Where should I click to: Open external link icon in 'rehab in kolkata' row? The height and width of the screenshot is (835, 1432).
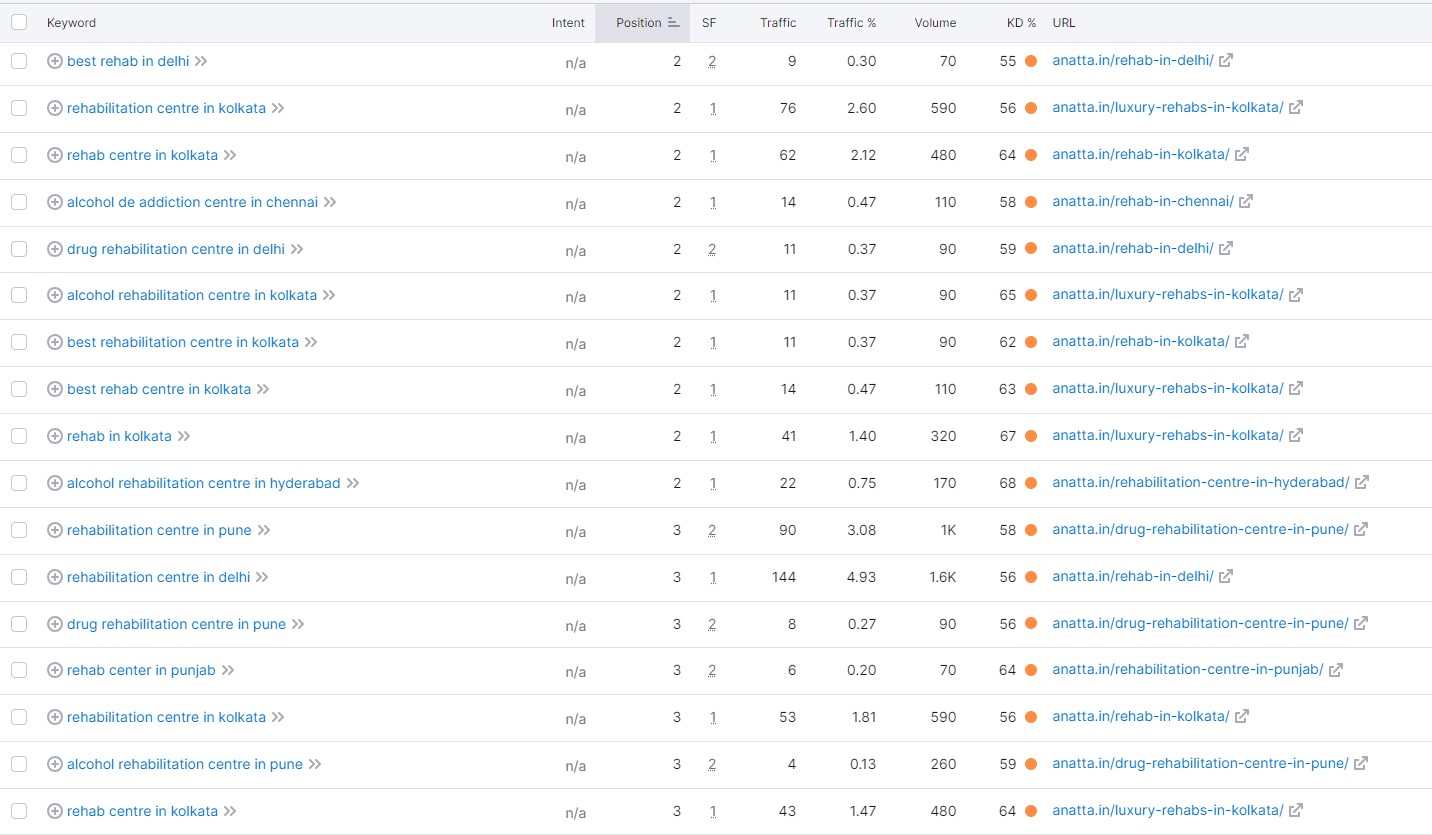[x=1296, y=435]
